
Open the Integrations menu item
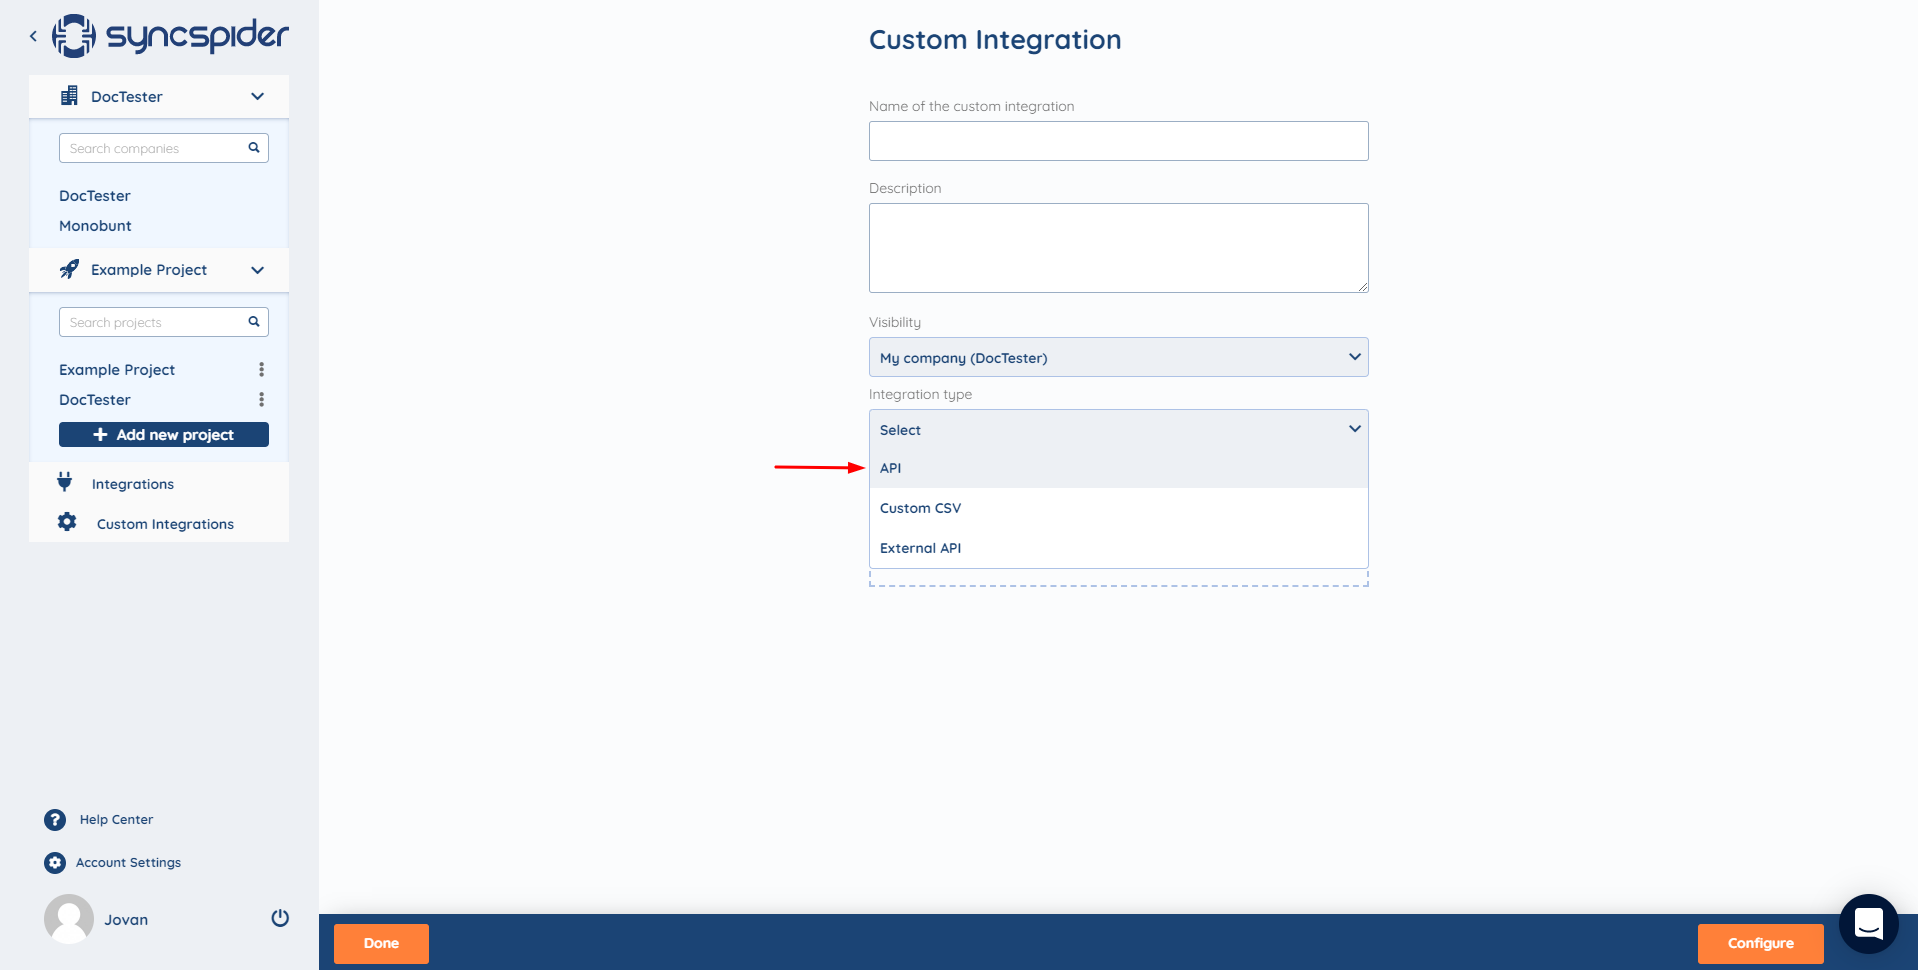(133, 484)
